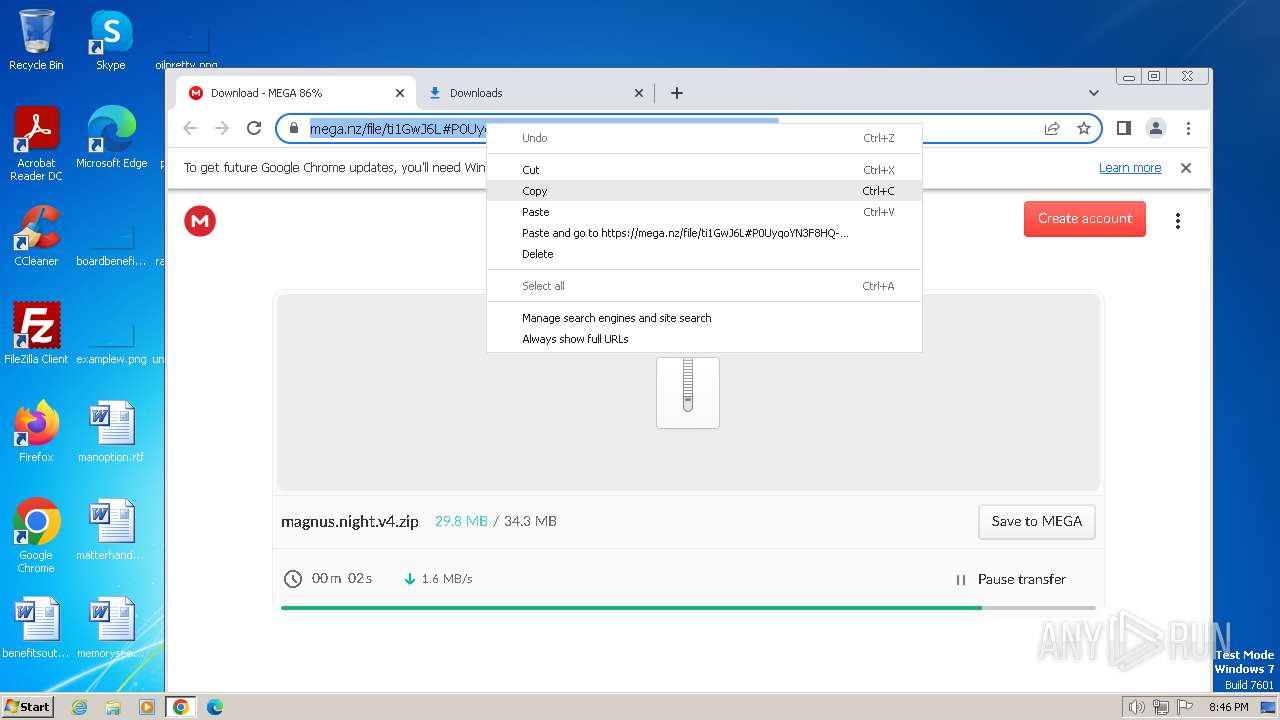
Task: Open the Chrome three-dot menu
Action: (x=1188, y=128)
